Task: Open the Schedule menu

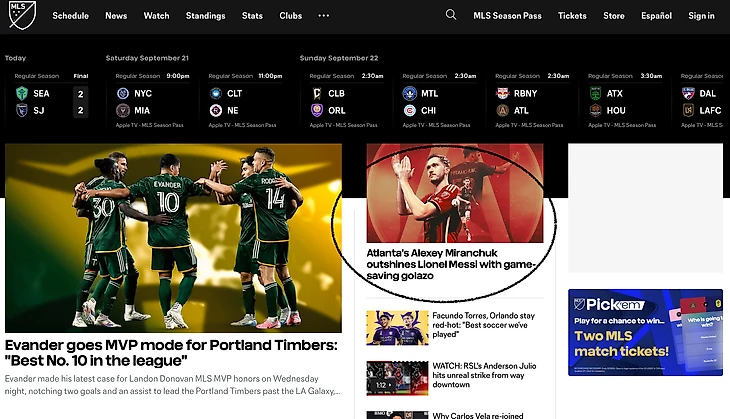Action: pos(70,15)
